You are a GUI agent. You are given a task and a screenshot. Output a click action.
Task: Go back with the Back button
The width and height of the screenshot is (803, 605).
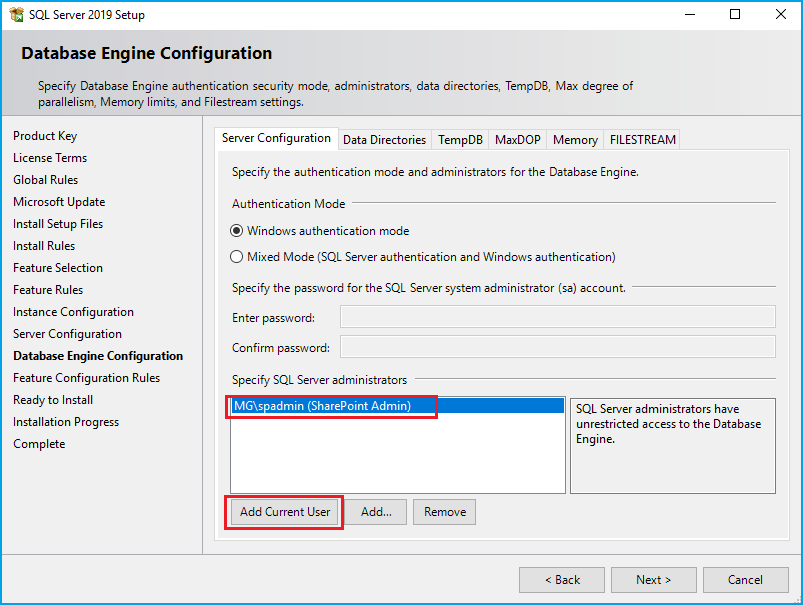(561, 580)
